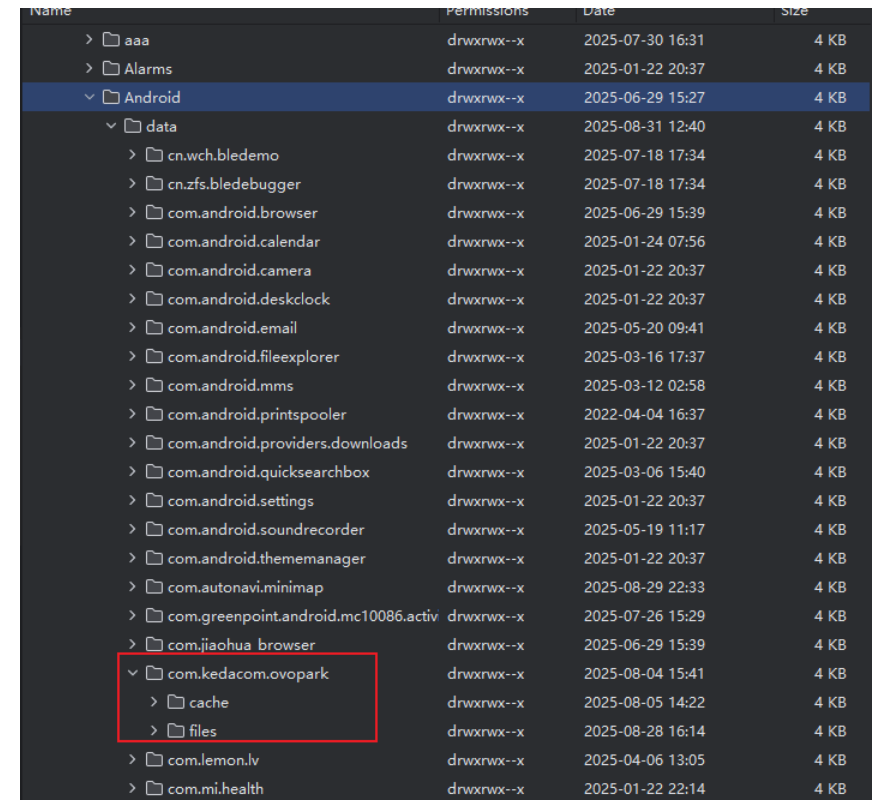Click the Alarms folder icon
This screenshot has height=809, width=889.
pyautogui.click(x=111, y=69)
